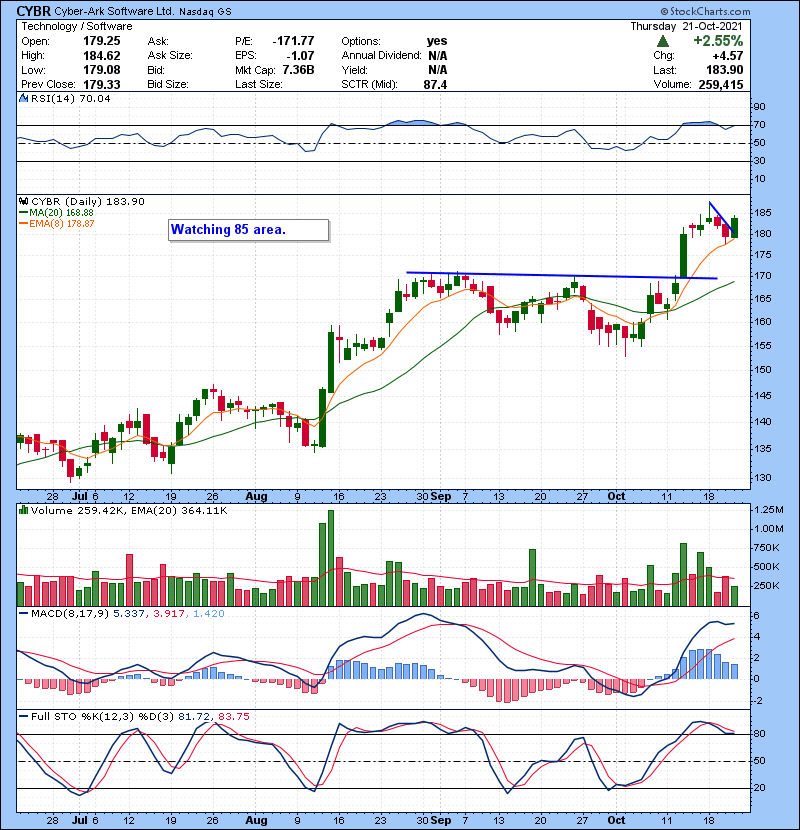The width and height of the screenshot is (800, 830).
Task: Click the 1.25M volume axis label
Action: tap(769, 510)
